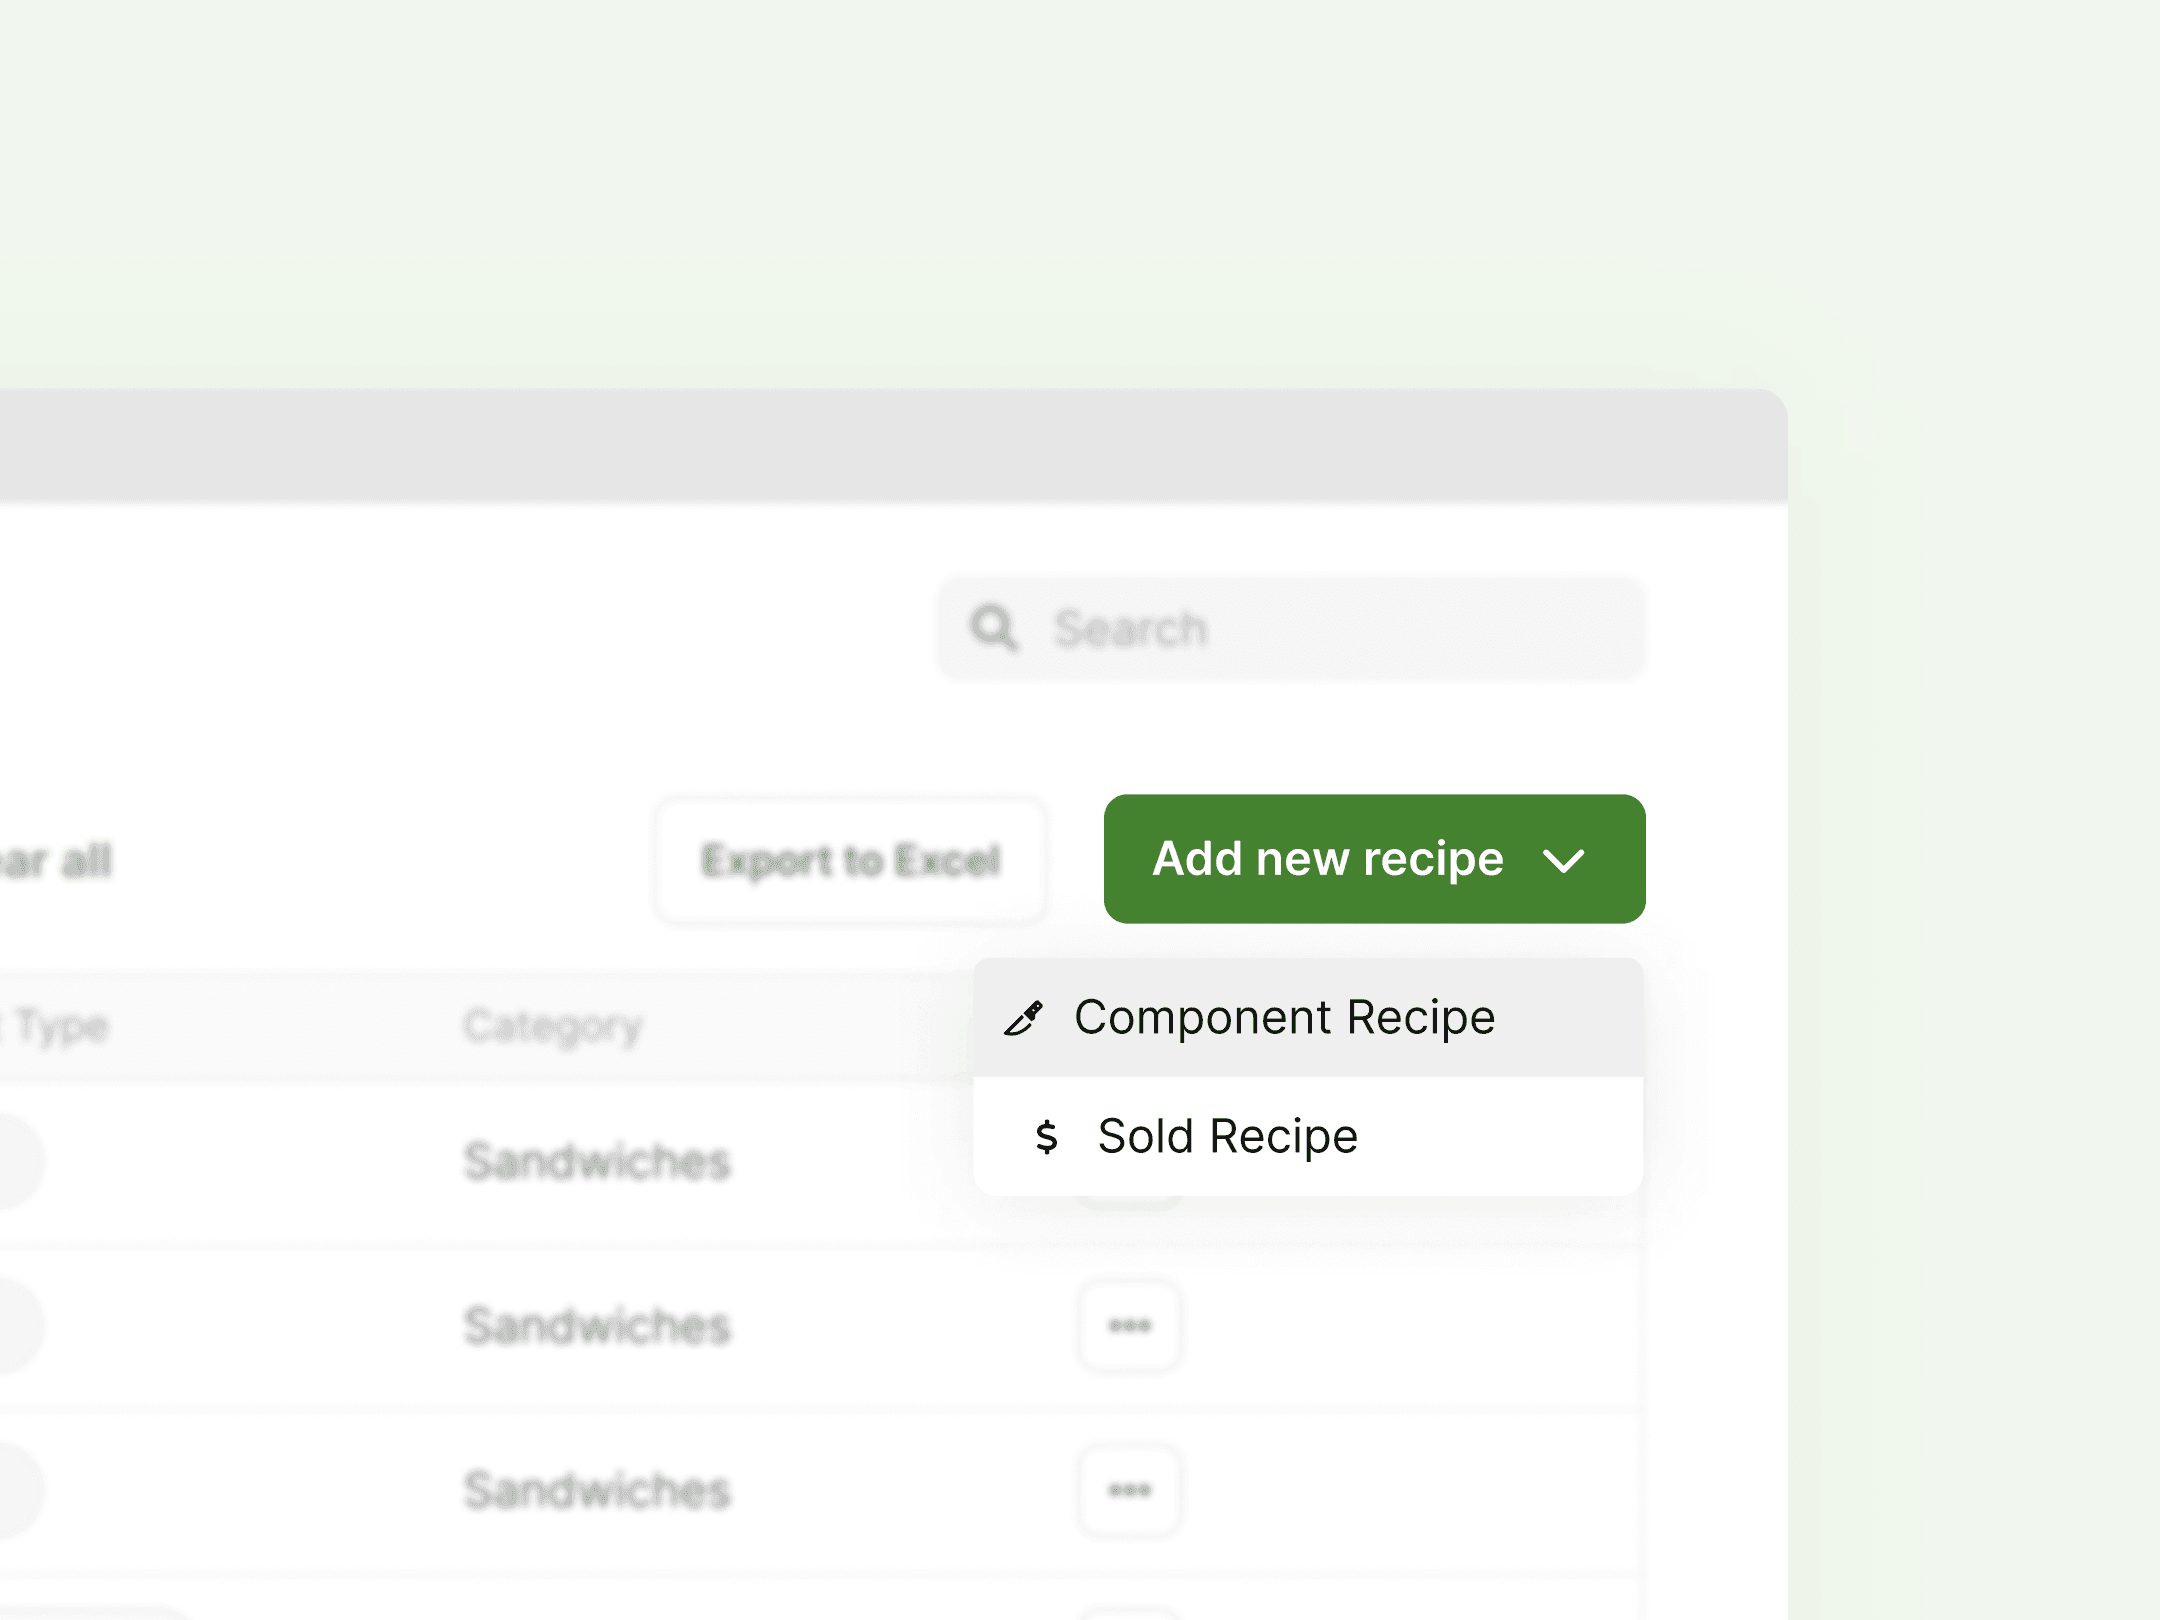Click the magnifying glass icon in search bar
The height and width of the screenshot is (1620, 2160).
pos(992,628)
